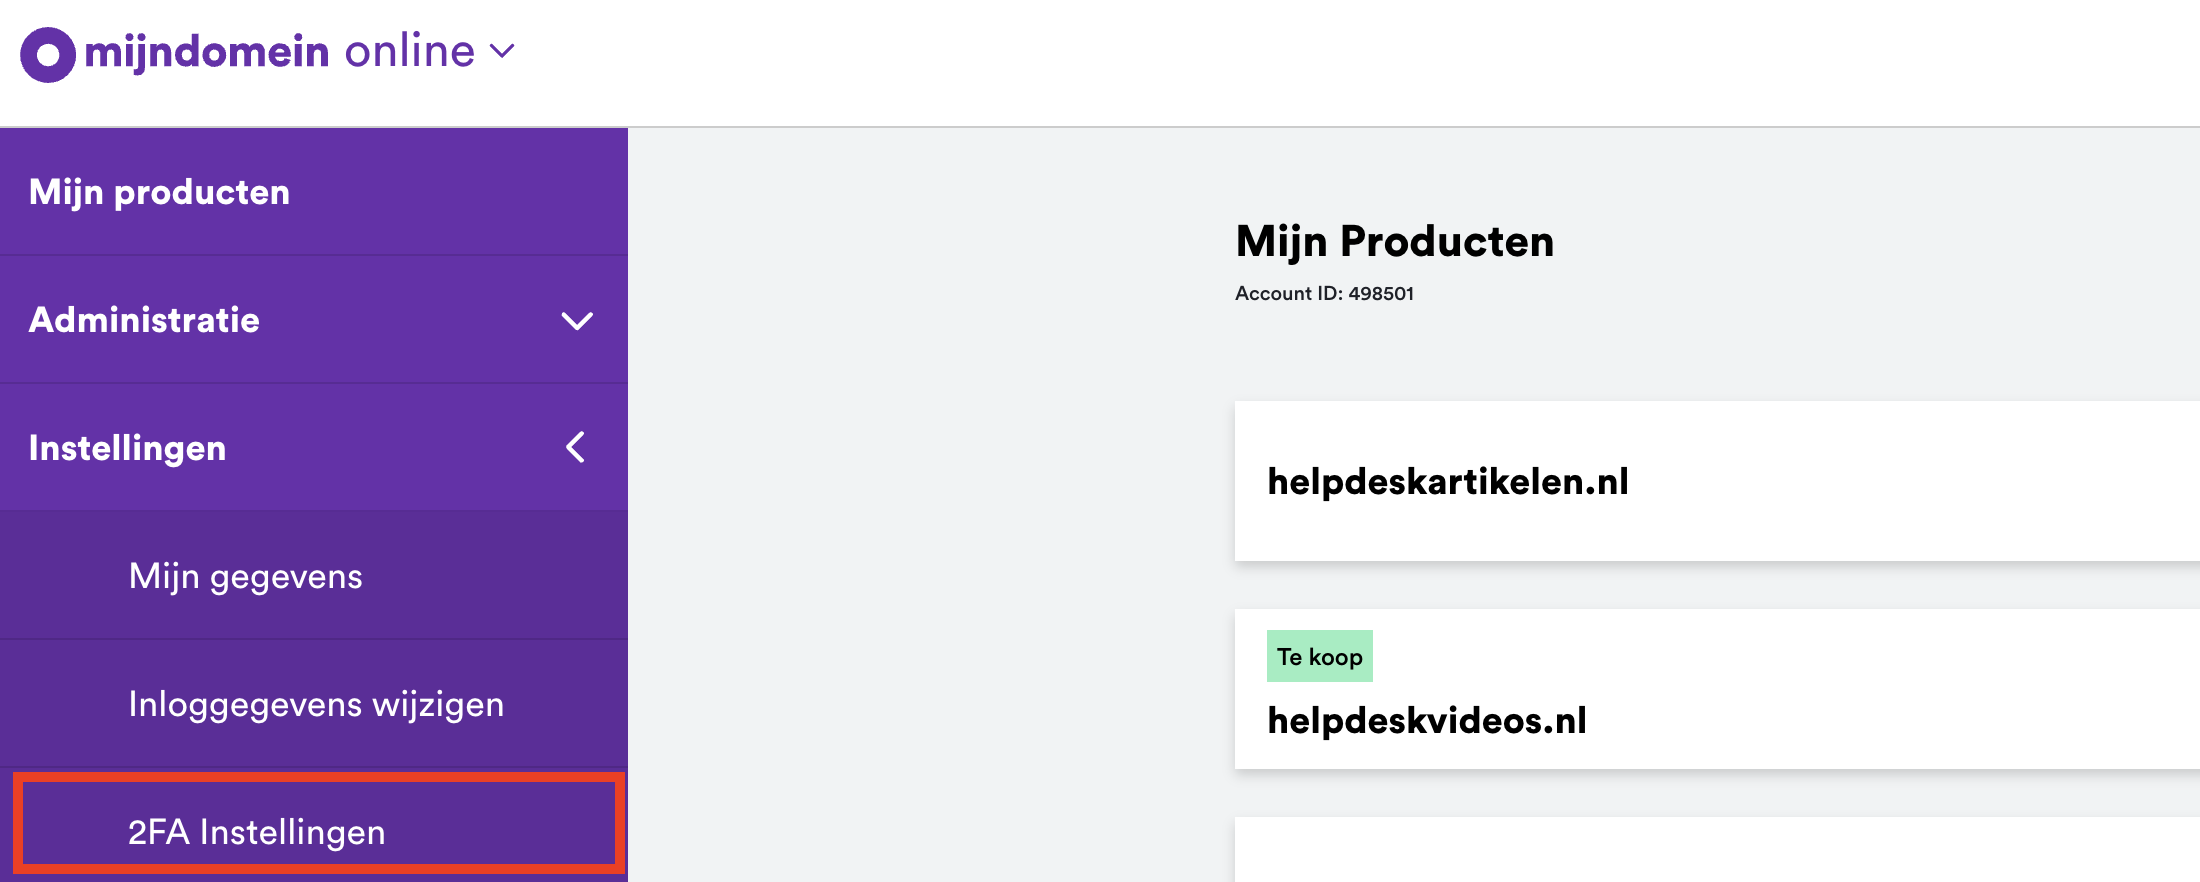Expand Administratie using its chevron arrow

[x=577, y=321]
